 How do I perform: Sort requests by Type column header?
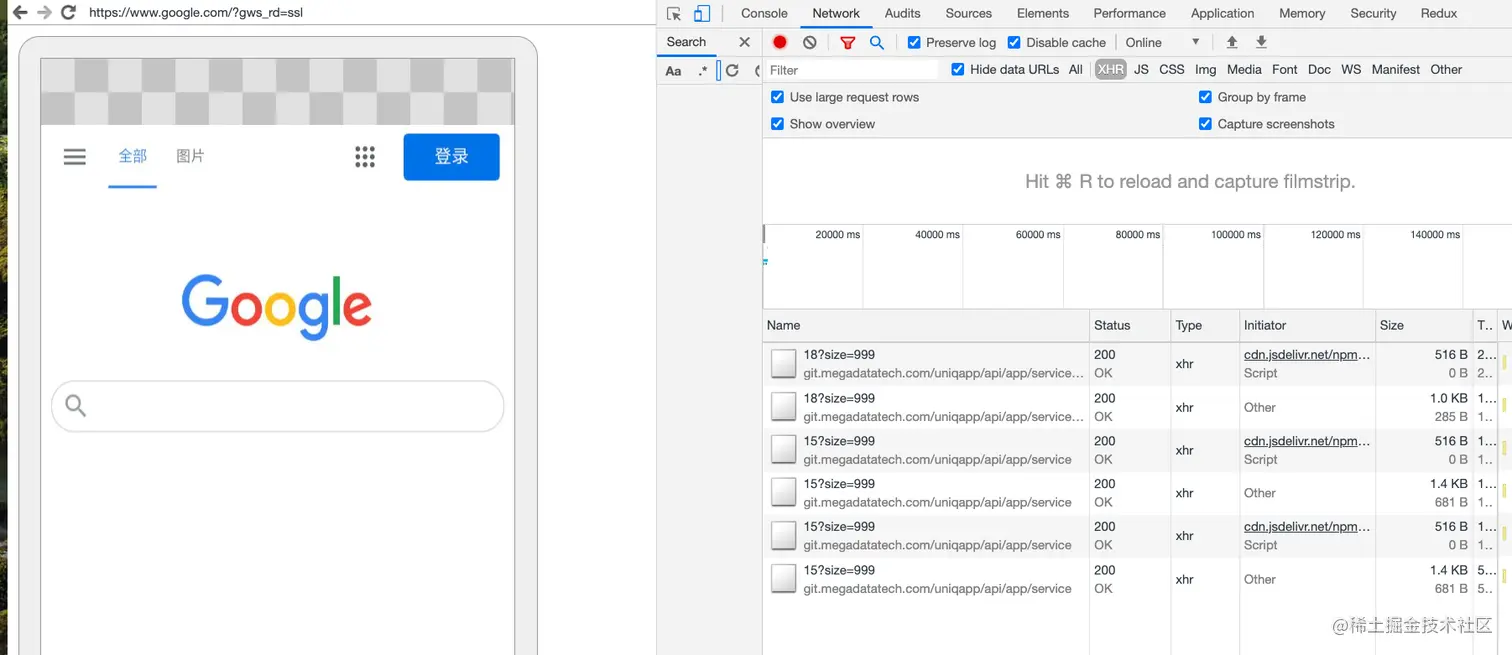[x=1205, y=325]
